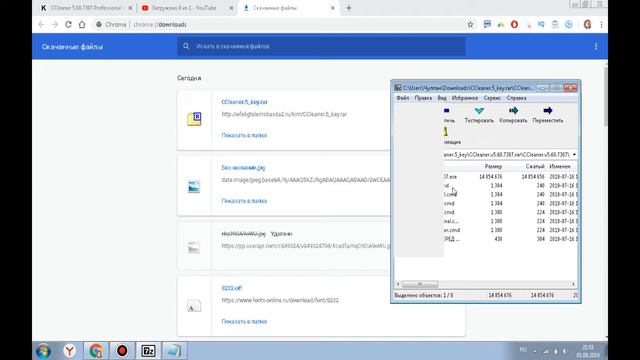The width and height of the screenshot is (640, 360).
Task: Click the font file icon of 0222.otf
Action: pos(194,306)
